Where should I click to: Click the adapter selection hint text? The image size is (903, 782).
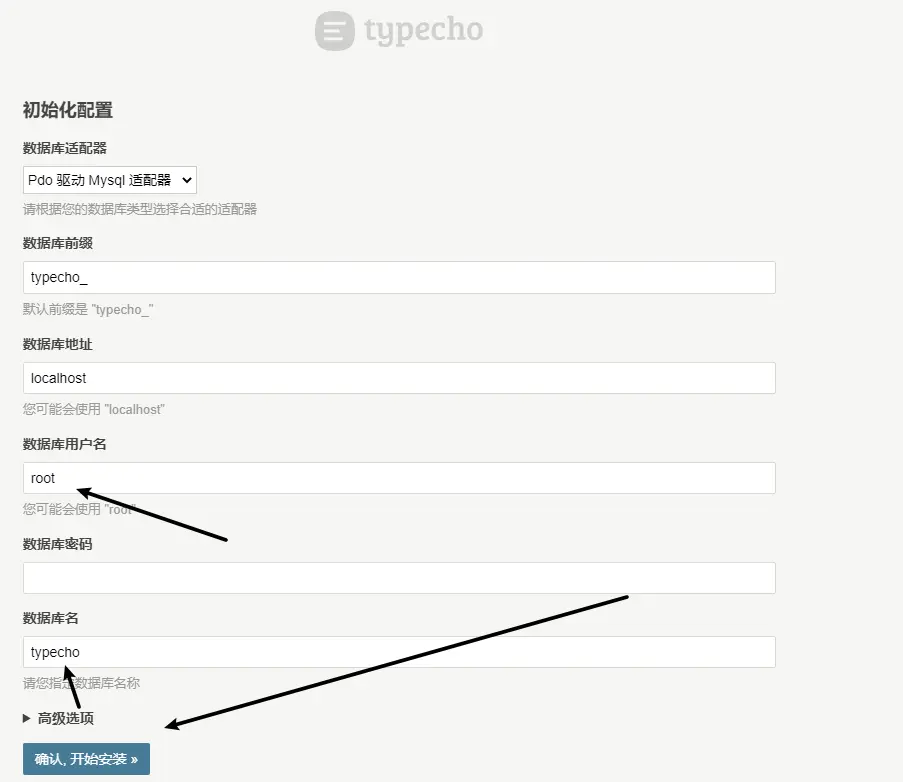(140, 209)
